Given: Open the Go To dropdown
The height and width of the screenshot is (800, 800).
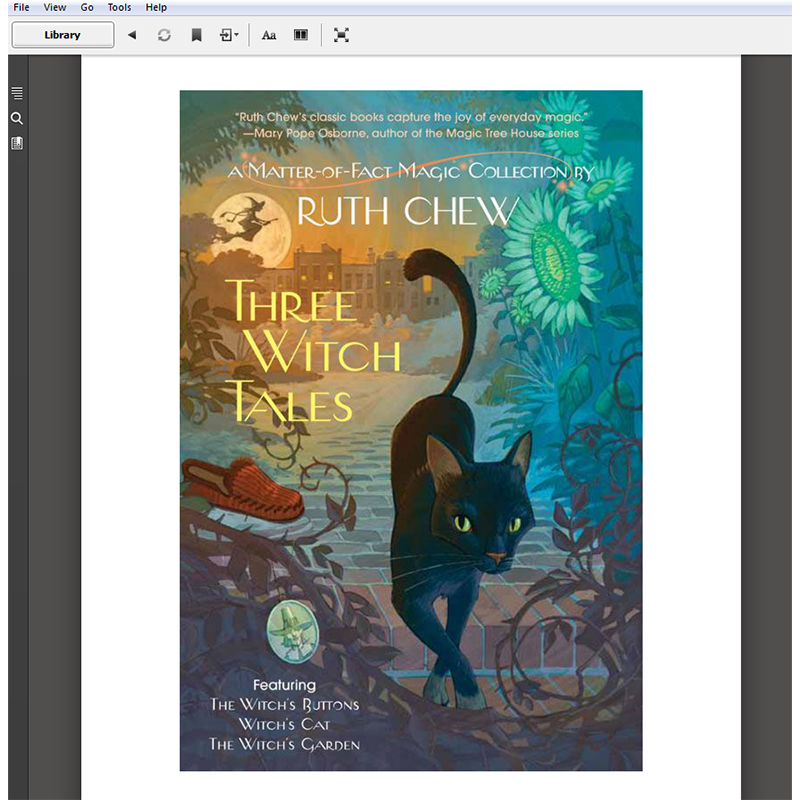Looking at the screenshot, I should tap(229, 35).
